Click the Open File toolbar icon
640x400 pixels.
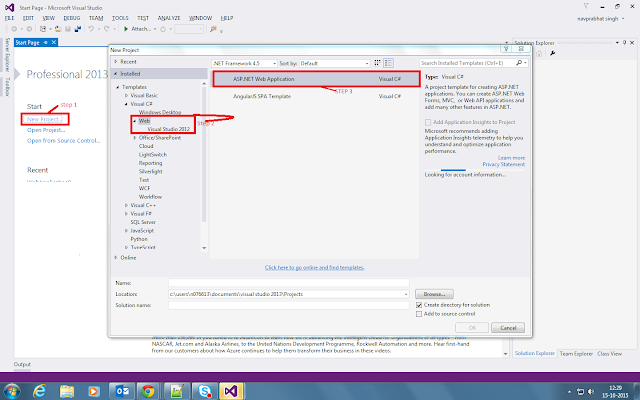click(58, 29)
